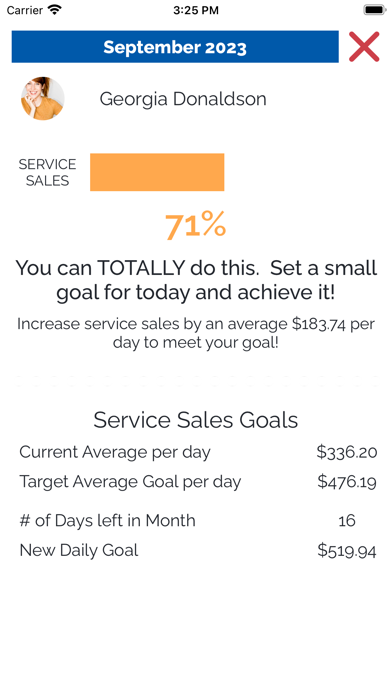Close the screen with the red X
This screenshot has width=392, height=696.
(364, 47)
